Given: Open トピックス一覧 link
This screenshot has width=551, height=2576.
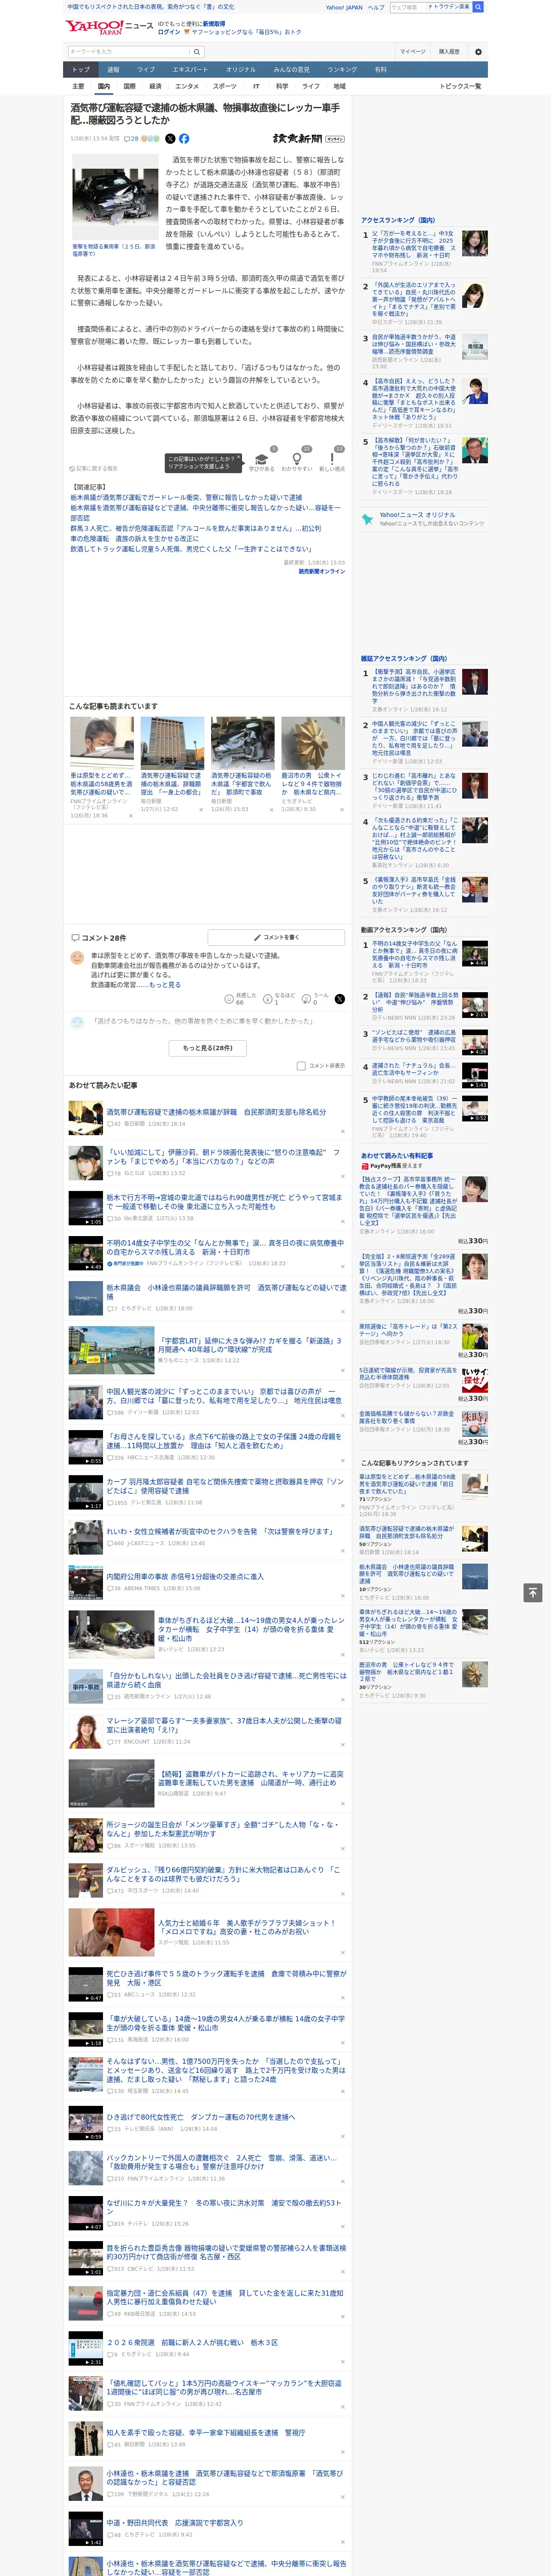Looking at the screenshot, I should (x=460, y=87).
